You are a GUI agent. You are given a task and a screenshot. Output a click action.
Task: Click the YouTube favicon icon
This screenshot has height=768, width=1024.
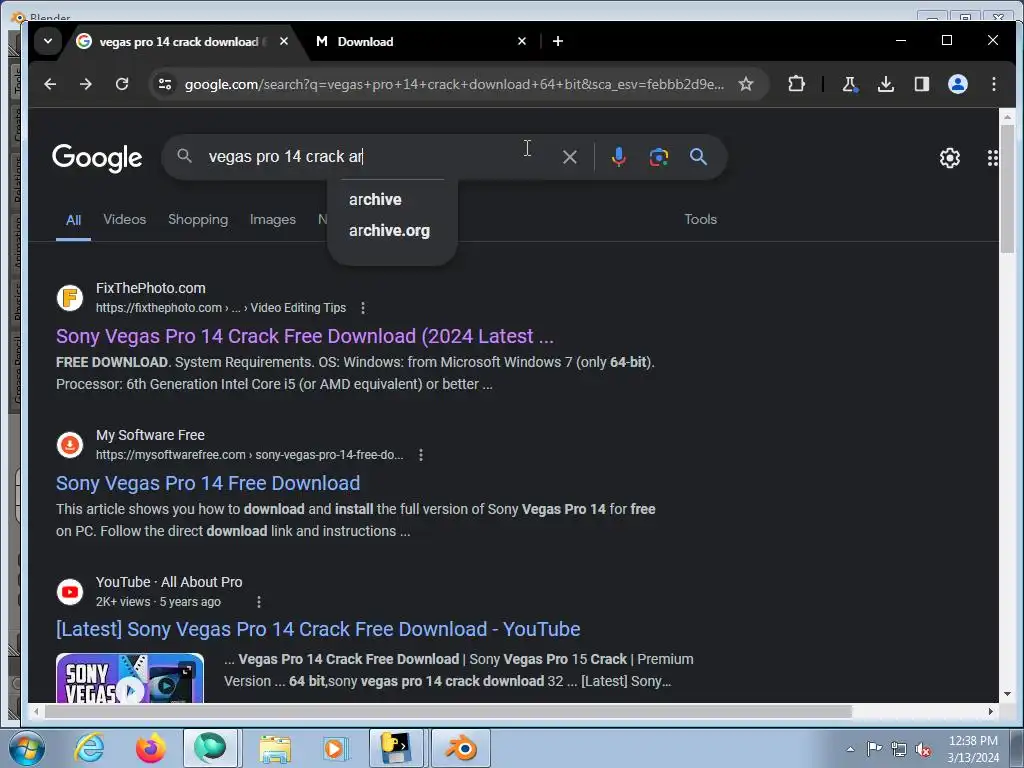coord(70,592)
